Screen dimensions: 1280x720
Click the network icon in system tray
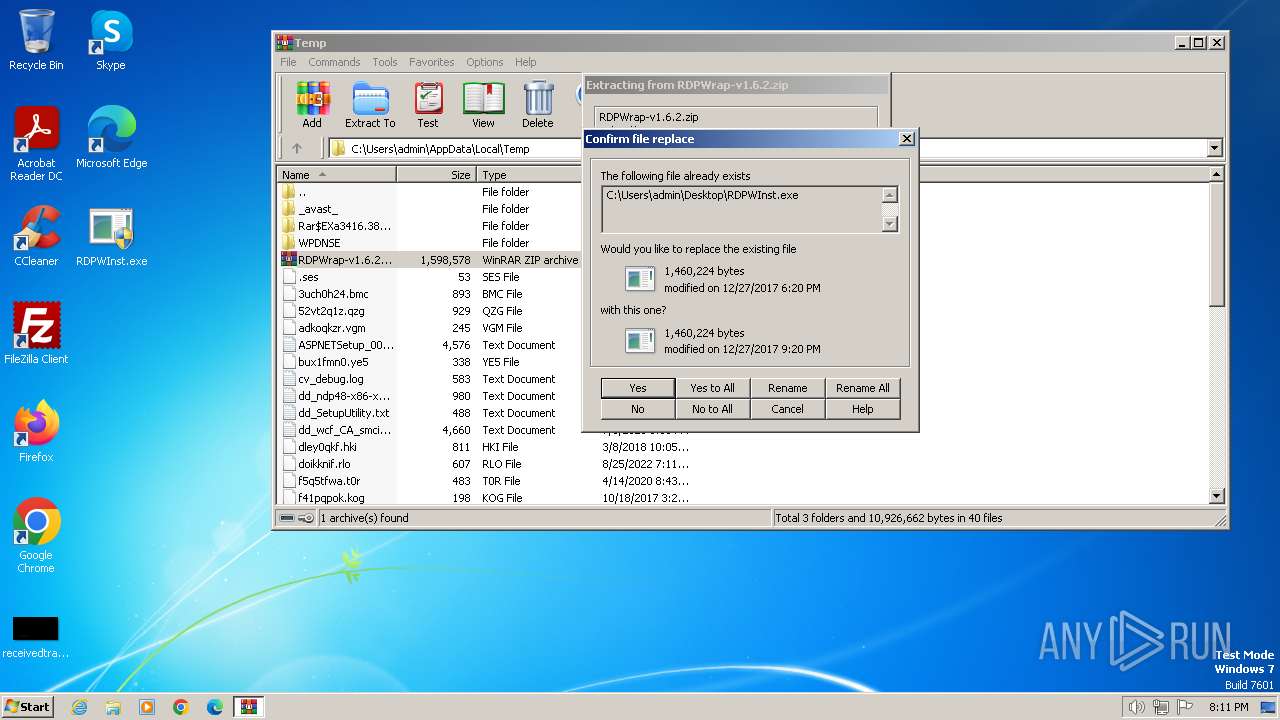(x=1161, y=707)
